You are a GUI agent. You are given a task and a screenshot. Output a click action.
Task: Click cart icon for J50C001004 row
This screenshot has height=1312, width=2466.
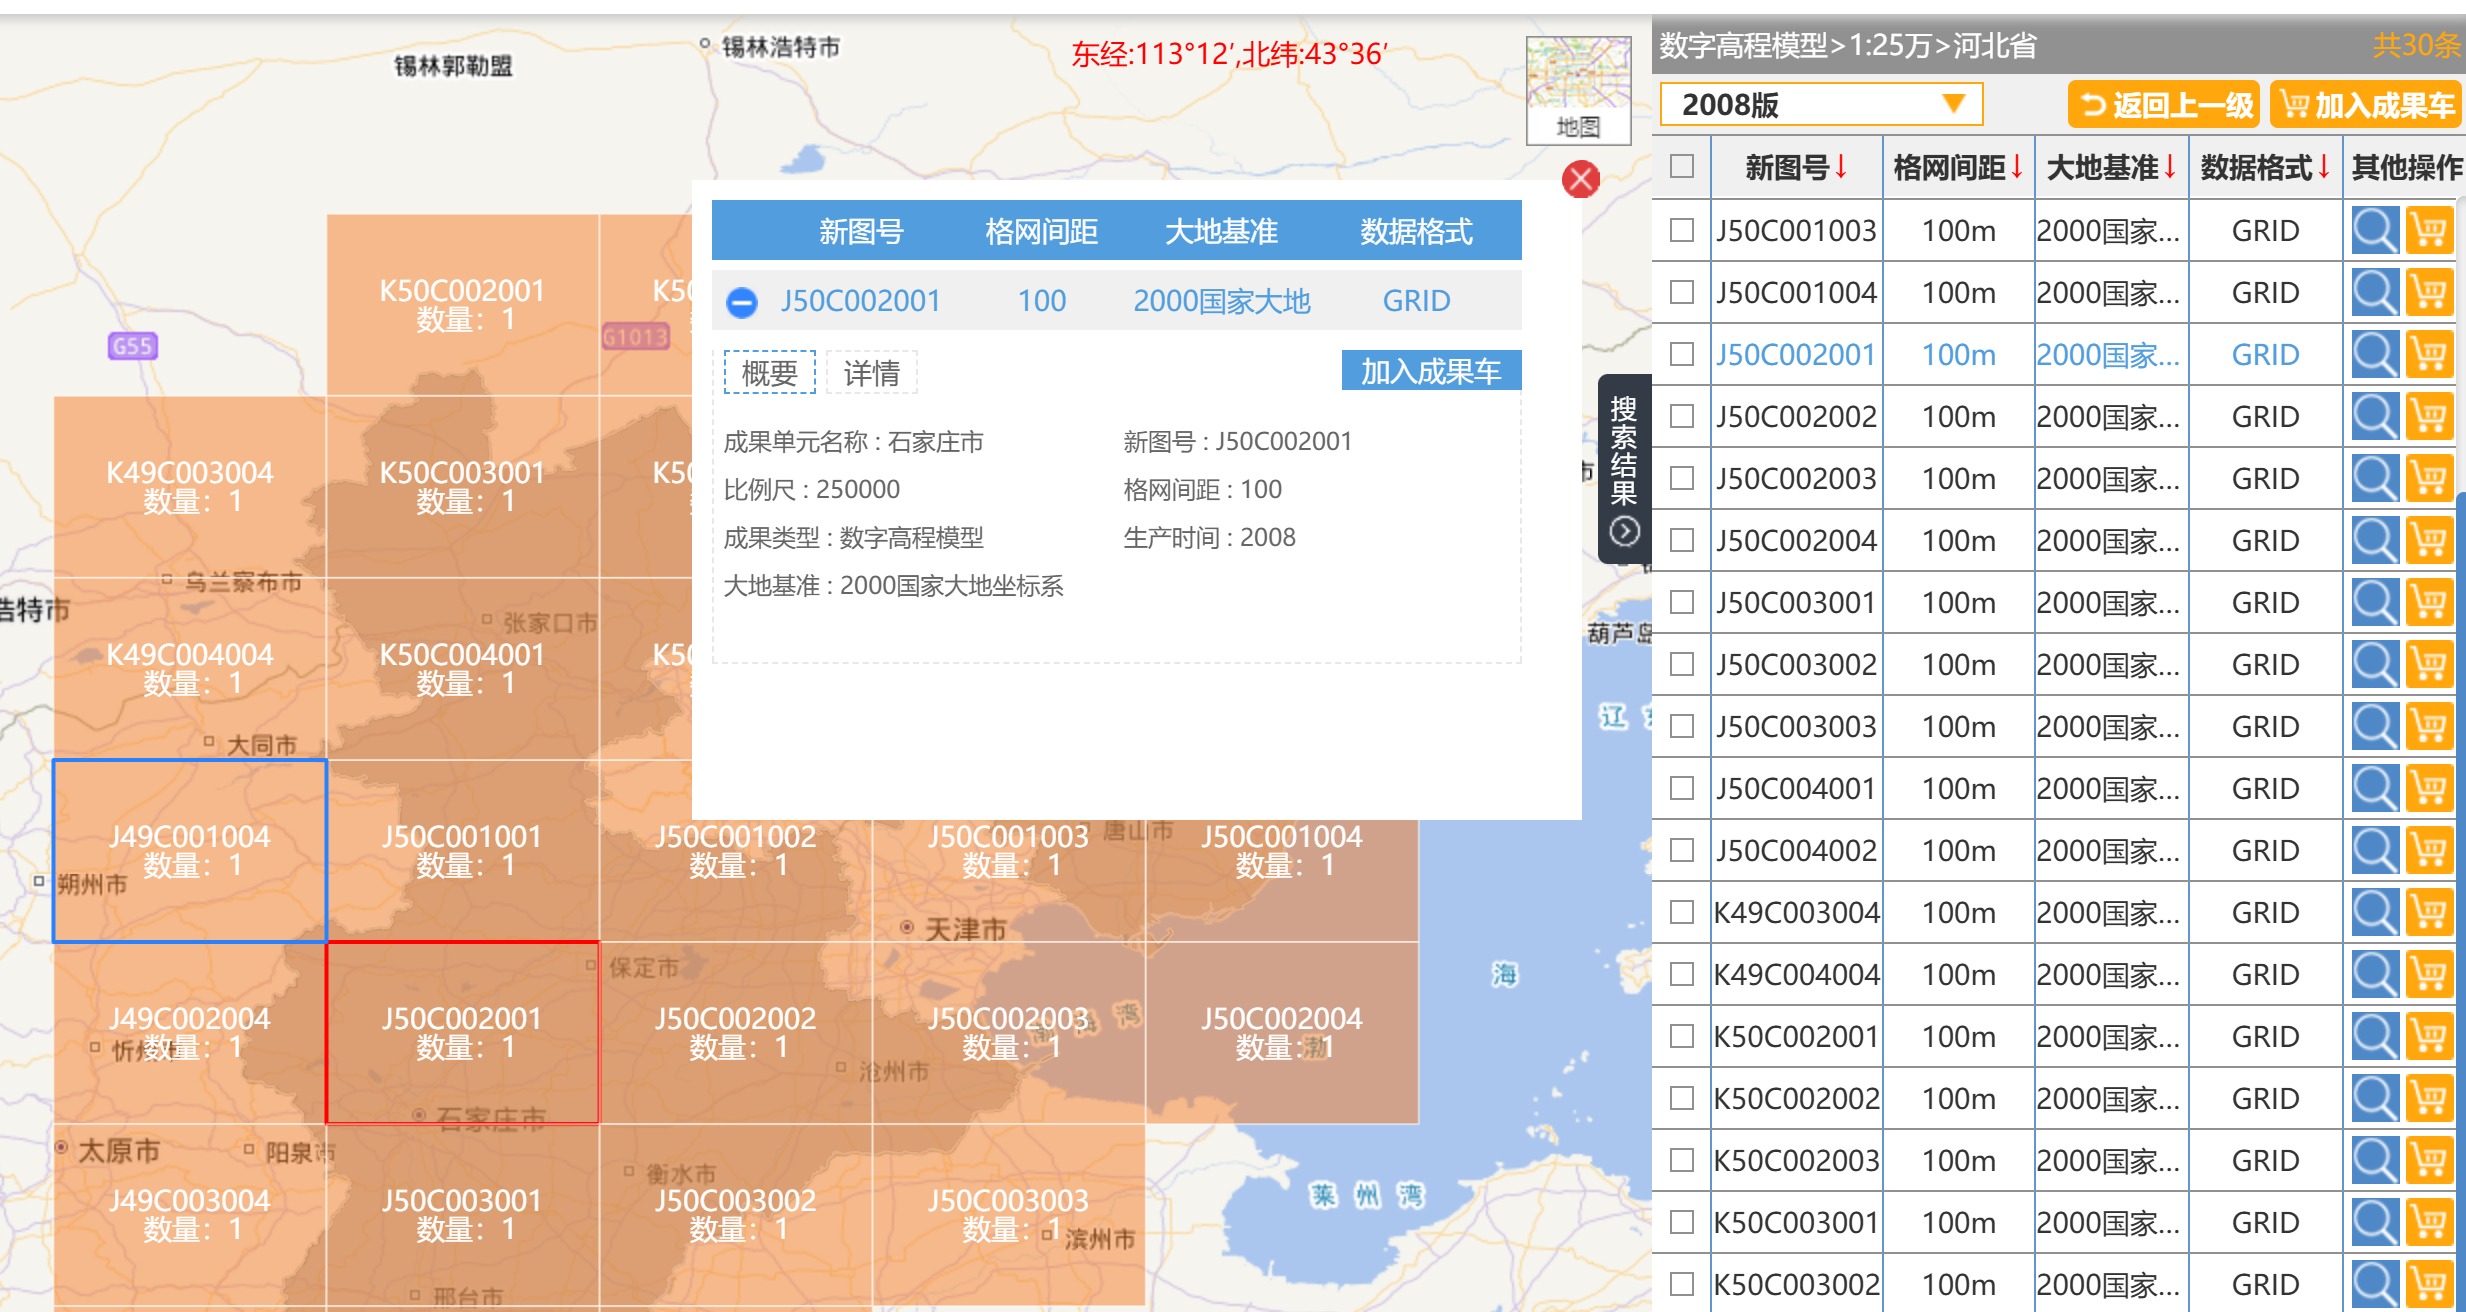(x=2429, y=292)
